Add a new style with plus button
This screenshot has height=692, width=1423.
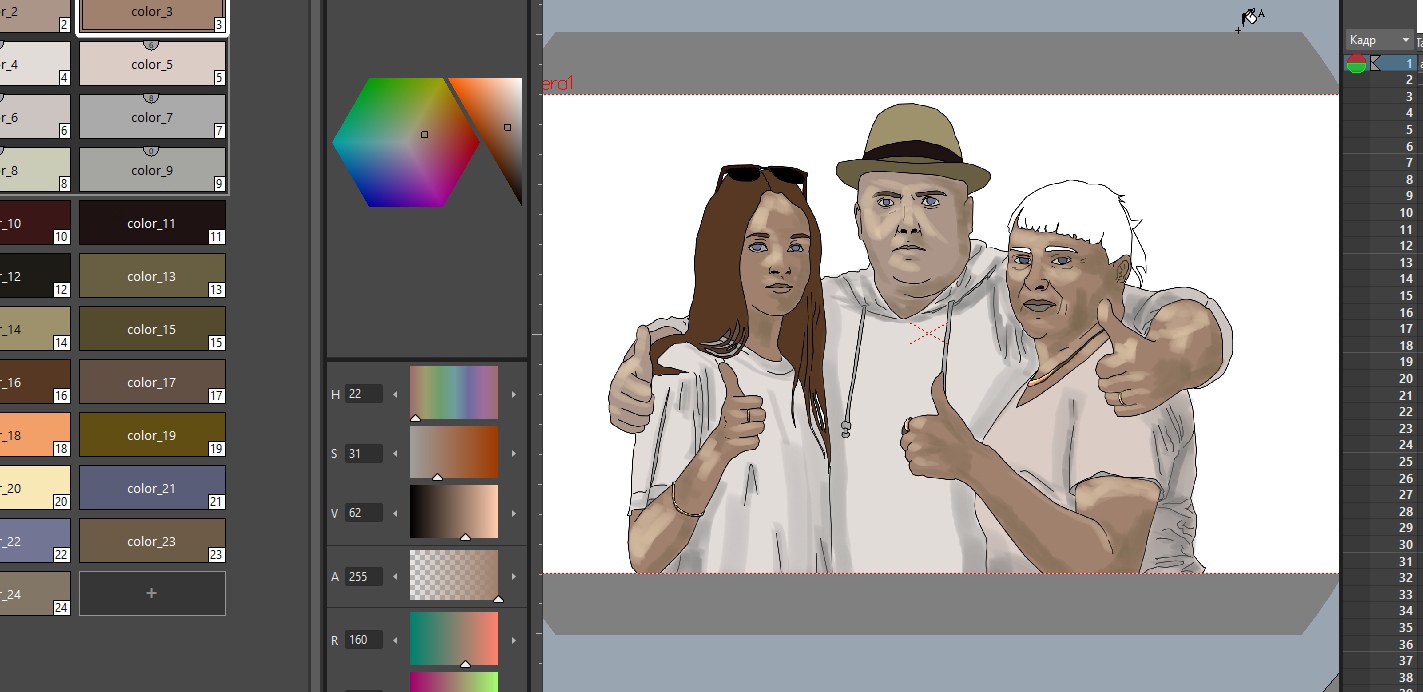pyautogui.click(x=152, y=593)
